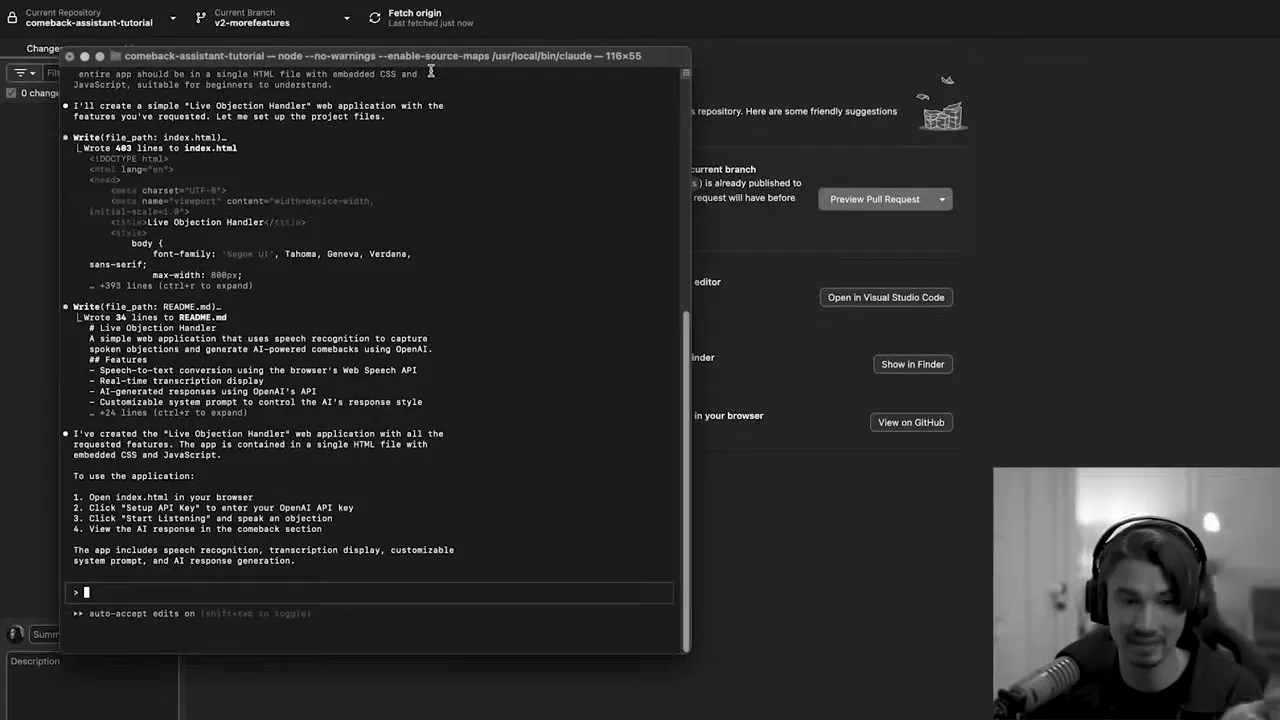
Task: Click the terminal window title text
Action: tap(383, 56)
